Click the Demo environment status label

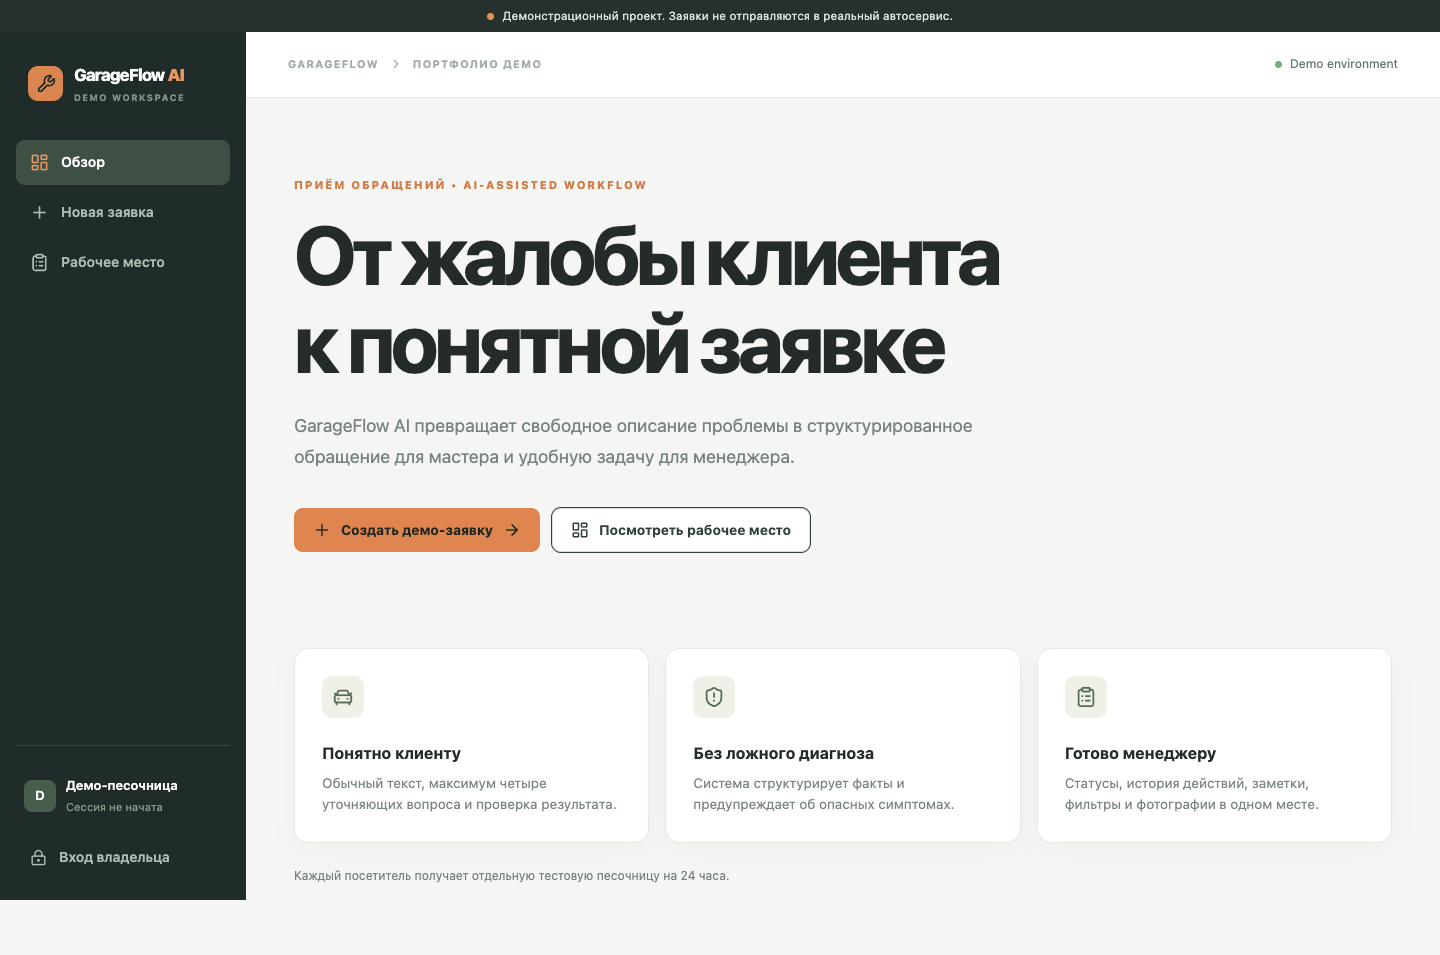pos(1344,64)
